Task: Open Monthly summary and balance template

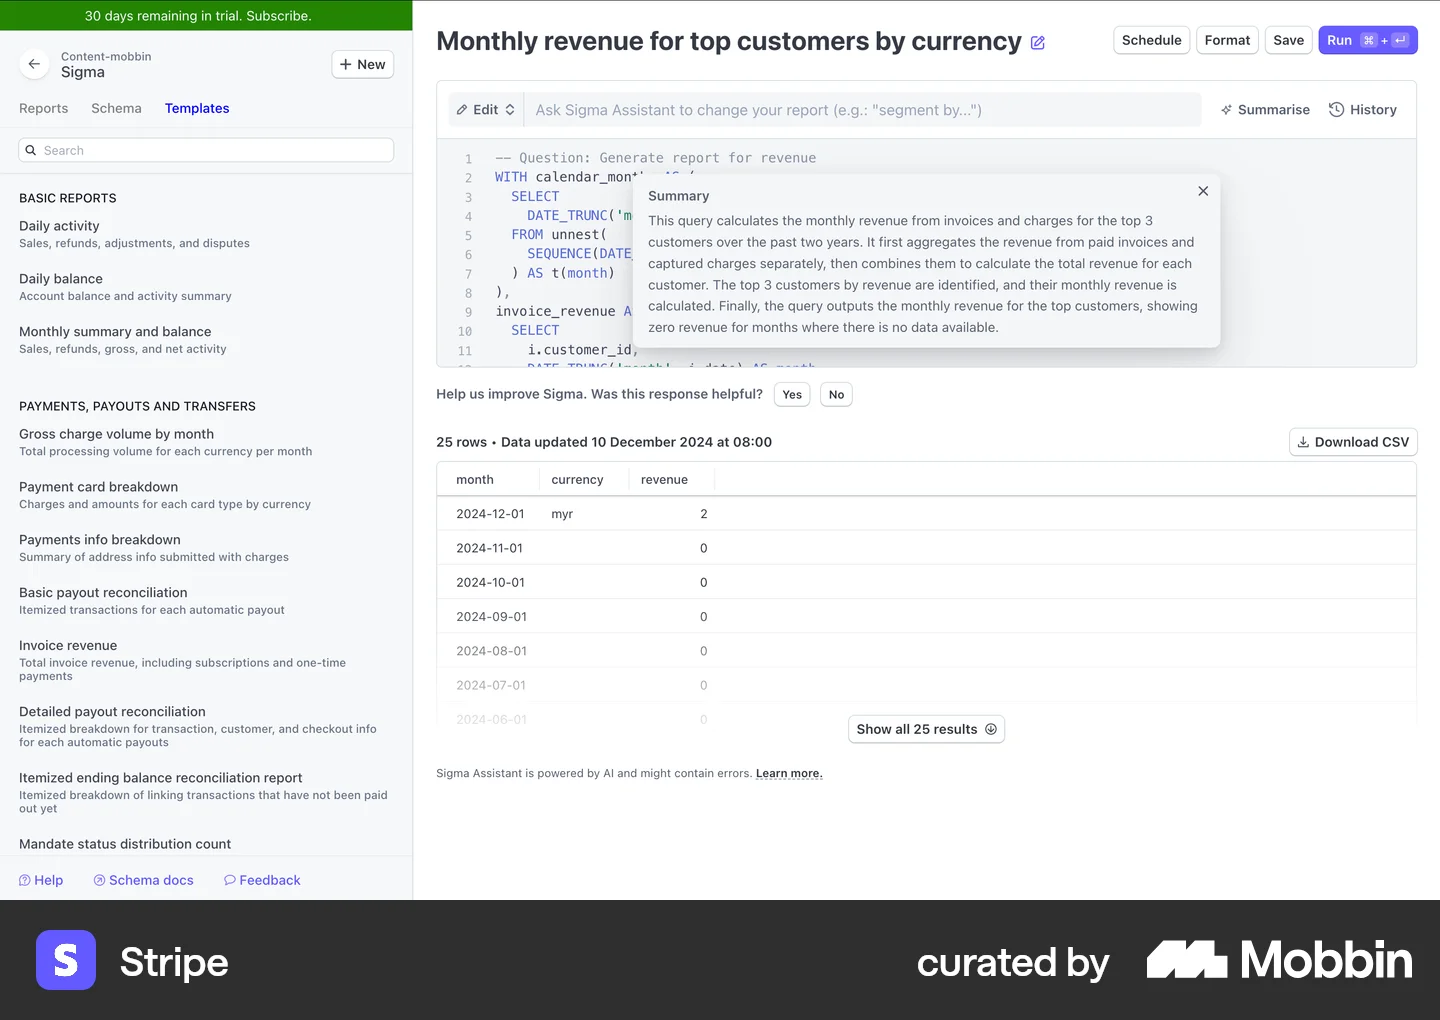Action: [123, 340]
